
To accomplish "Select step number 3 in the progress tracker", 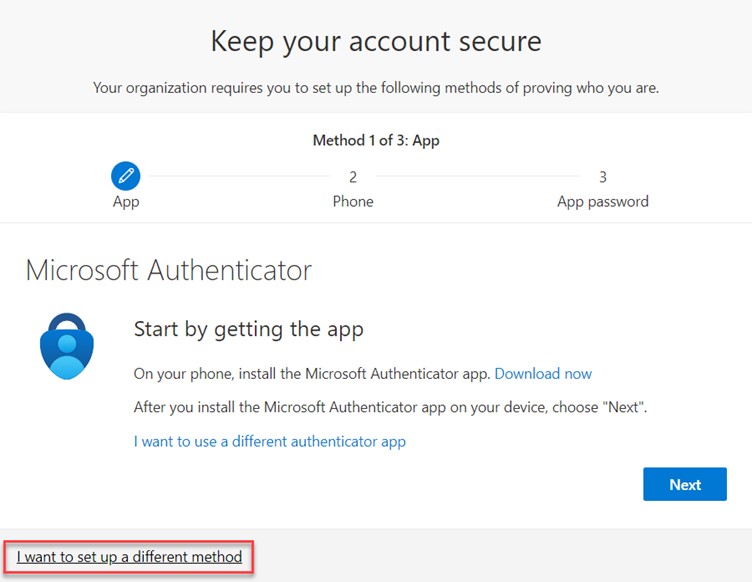I will [x=603, y=177].
